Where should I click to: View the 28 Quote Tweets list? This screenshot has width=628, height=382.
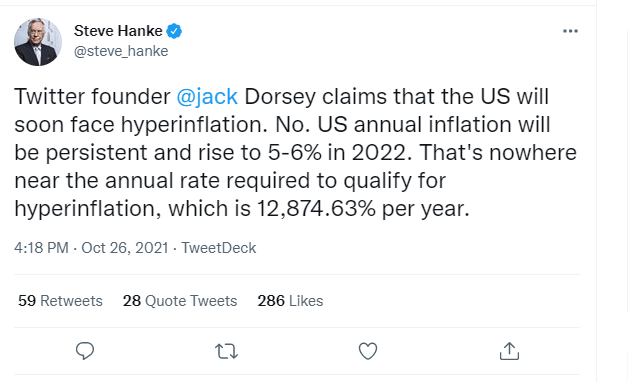(x=180, y=301)
